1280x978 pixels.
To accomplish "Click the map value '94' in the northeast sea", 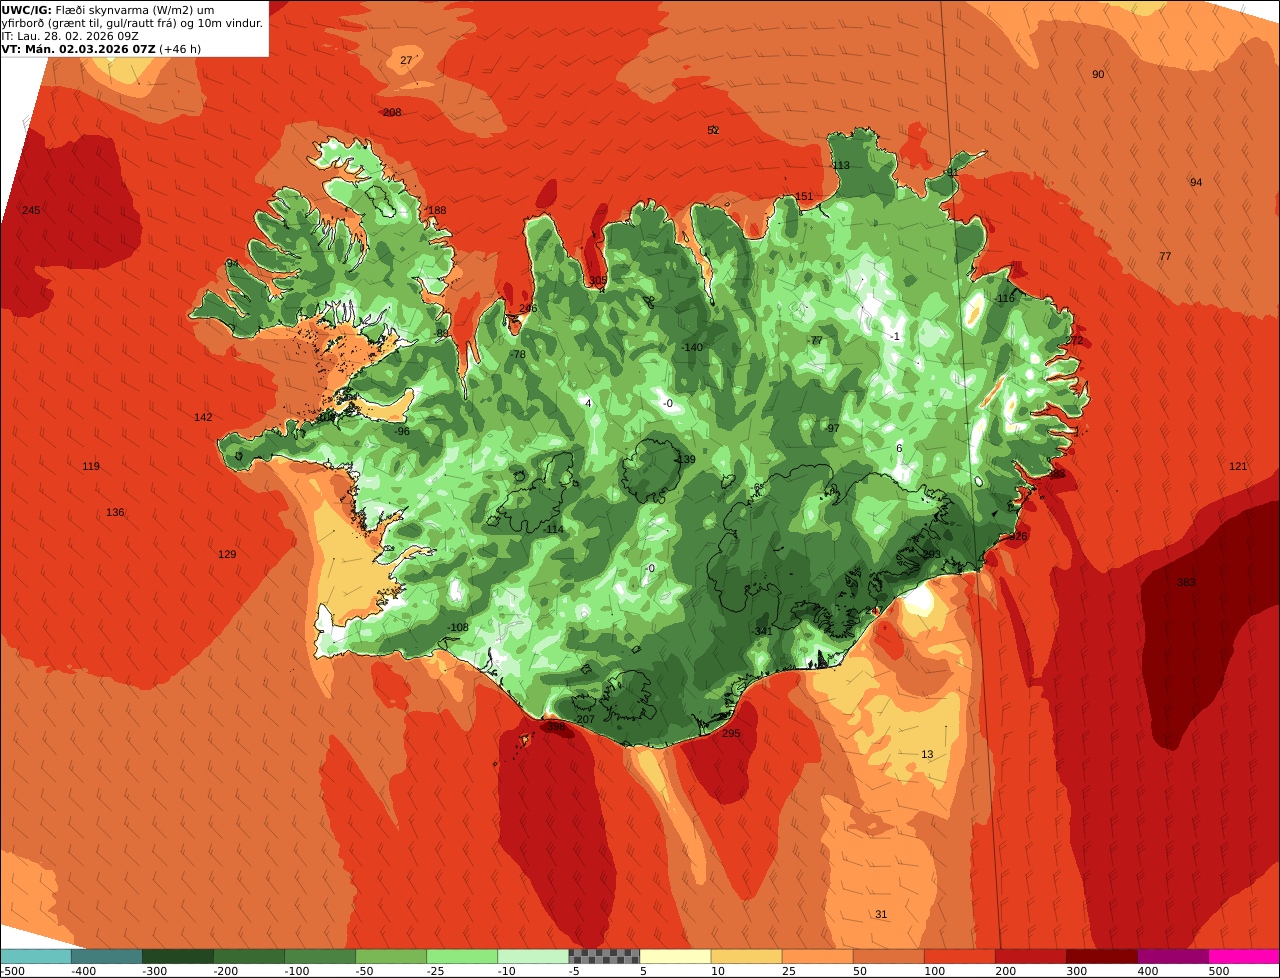I will [1196, 182].
